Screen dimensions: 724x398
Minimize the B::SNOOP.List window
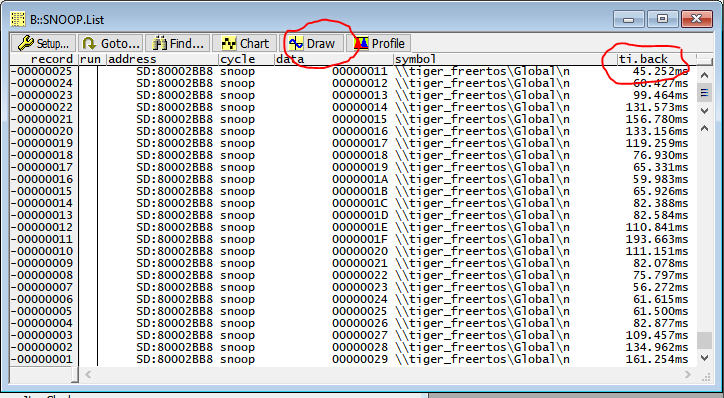(628, 19)
